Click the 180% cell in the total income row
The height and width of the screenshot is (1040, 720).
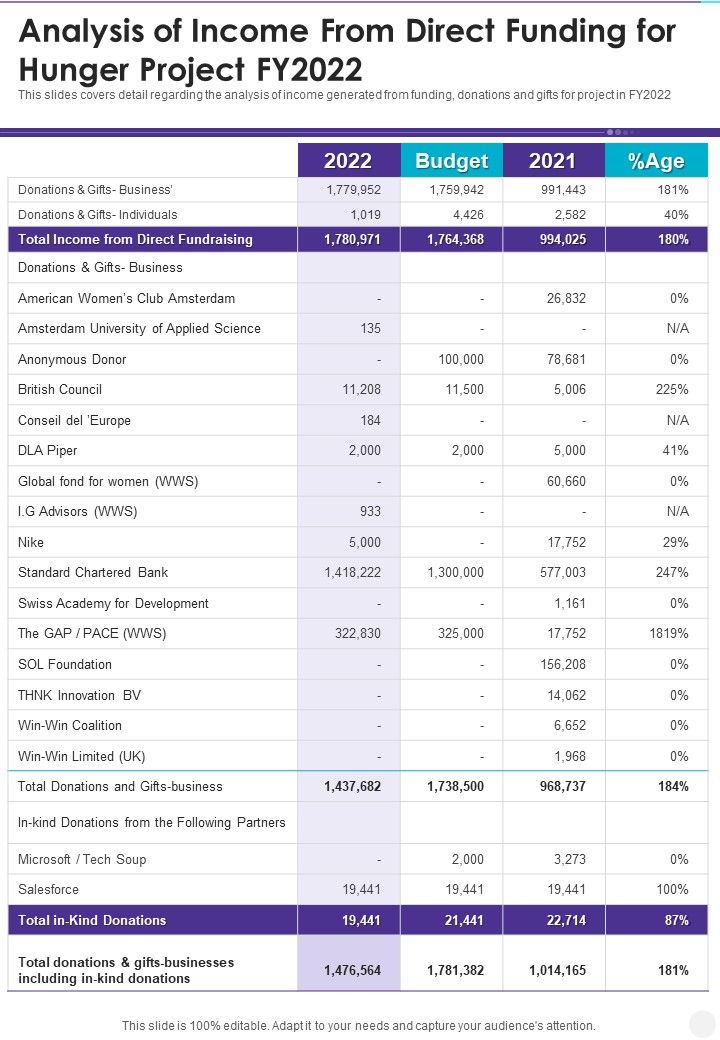pos(673,239)
